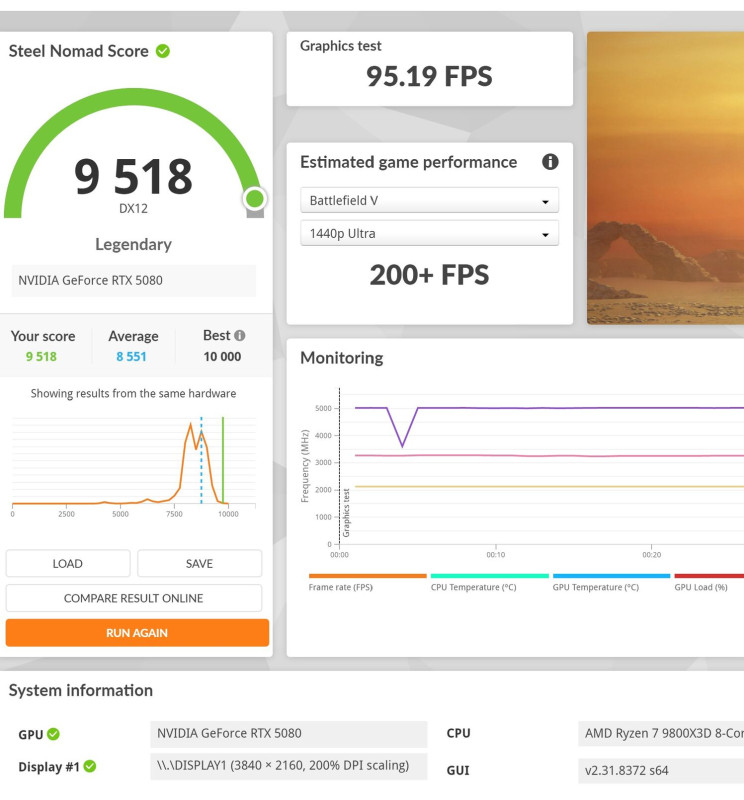Screen dimensions: 744x800
Task: Click the 95.19 FPS graphics test result
Action: click(x=429, y=77)
